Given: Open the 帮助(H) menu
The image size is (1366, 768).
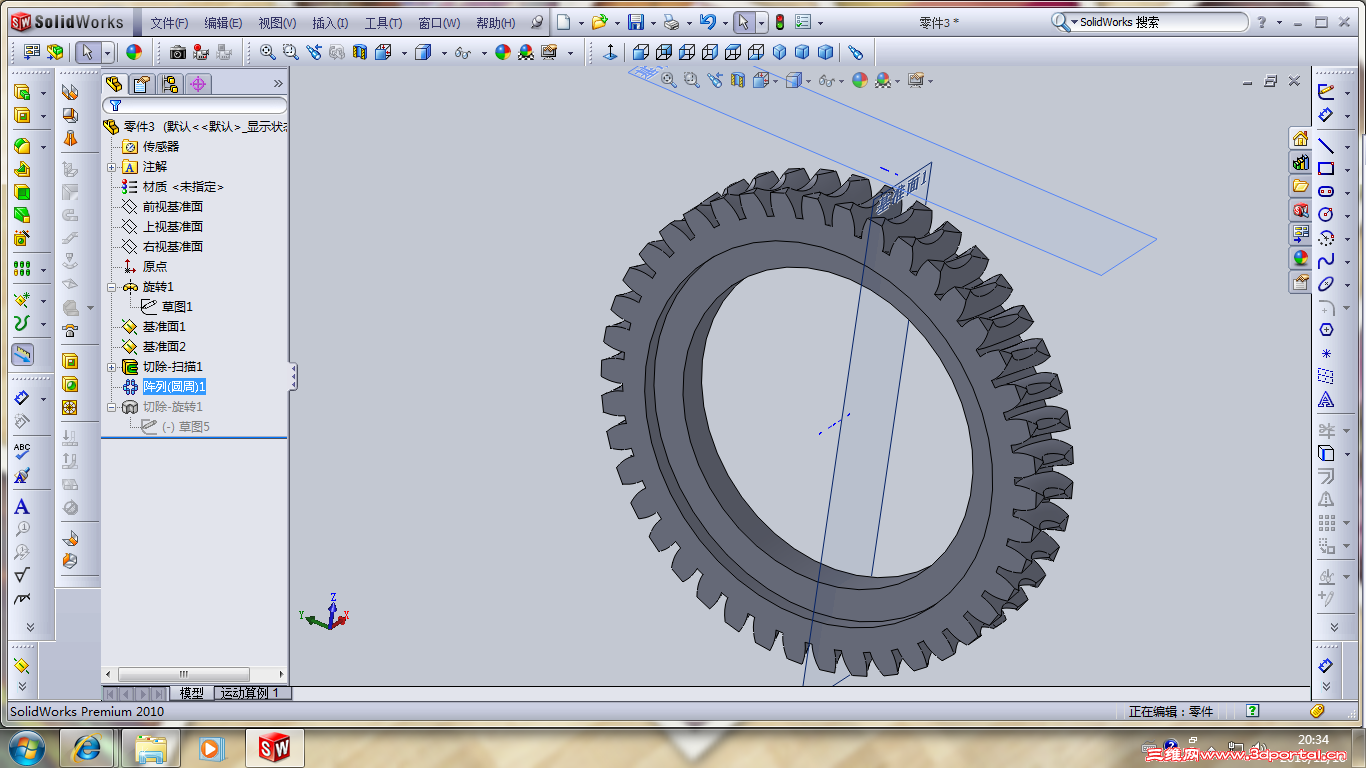Looking at the screenshot, I should click(496, 23).
